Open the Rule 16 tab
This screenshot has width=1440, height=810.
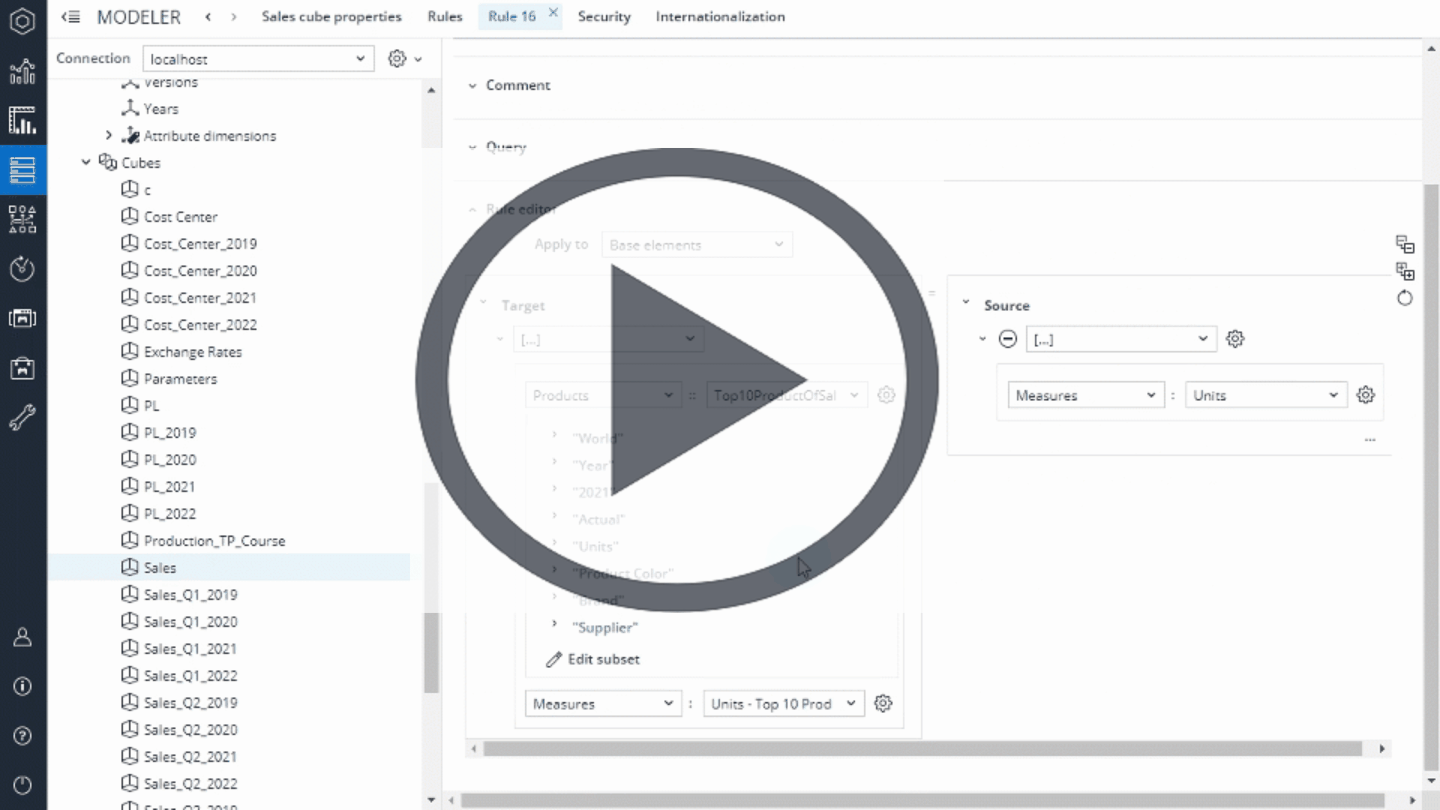511,16
